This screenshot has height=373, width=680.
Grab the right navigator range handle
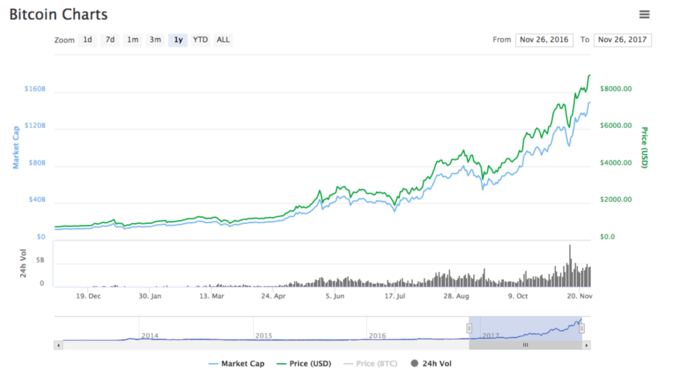[x=582, y=328]
